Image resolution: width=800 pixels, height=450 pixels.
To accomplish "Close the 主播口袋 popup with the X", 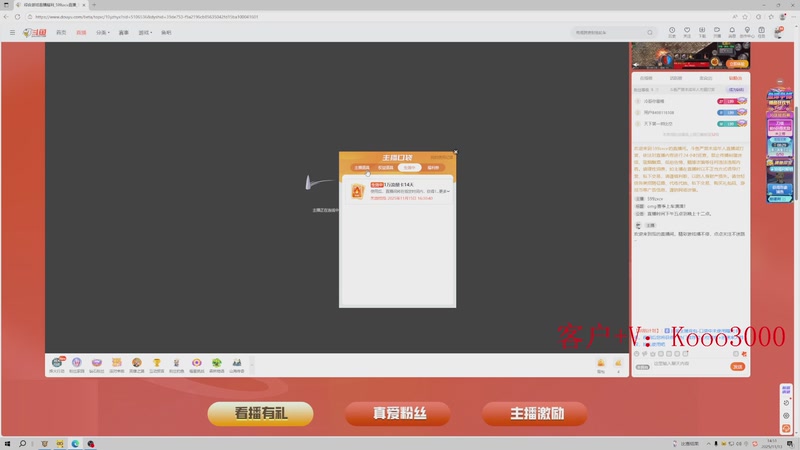I will pos(456,152).
